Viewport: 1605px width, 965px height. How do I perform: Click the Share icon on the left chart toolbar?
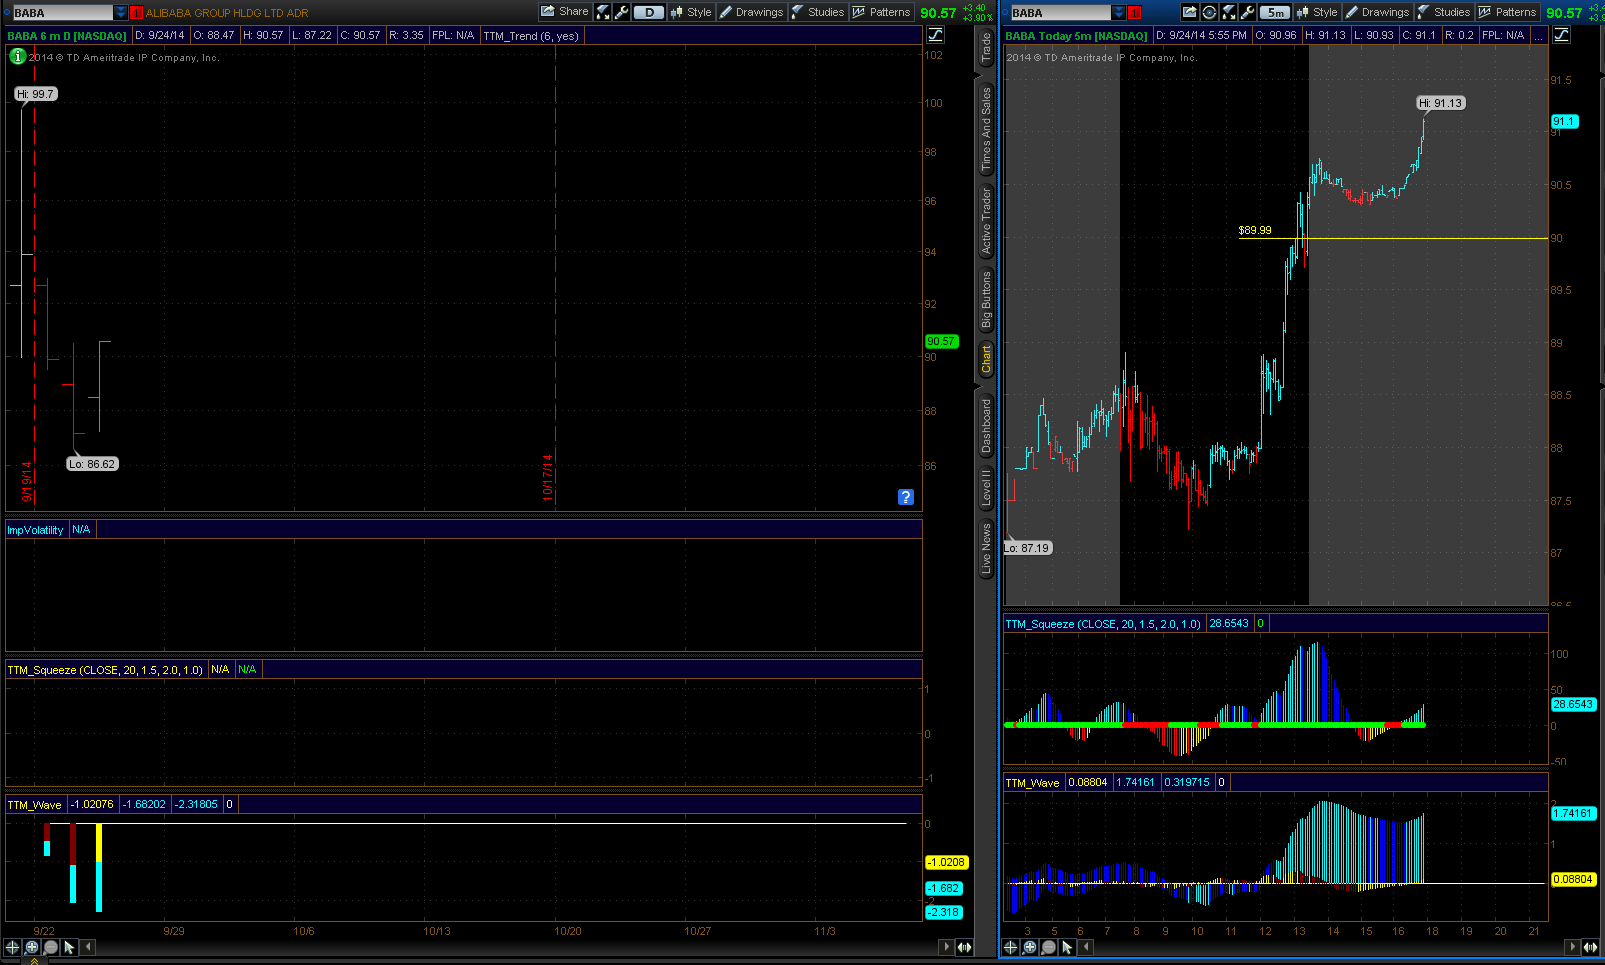[x=549, y=11]
